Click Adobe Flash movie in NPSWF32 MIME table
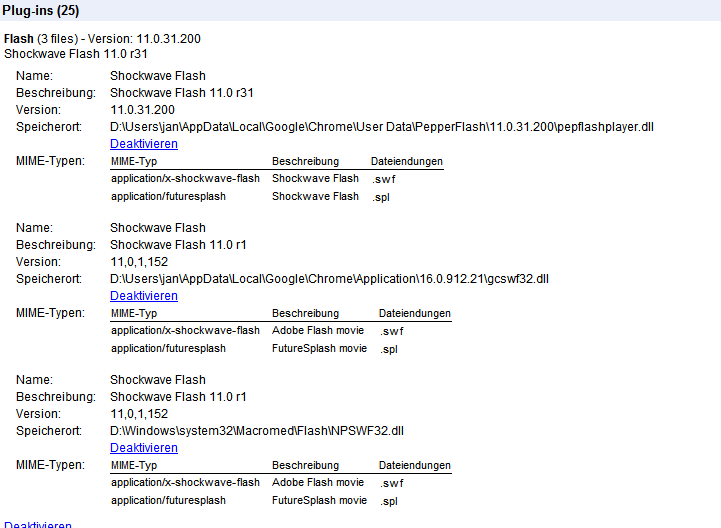This screenshot has width=721, height=528. tap(318, 482)
